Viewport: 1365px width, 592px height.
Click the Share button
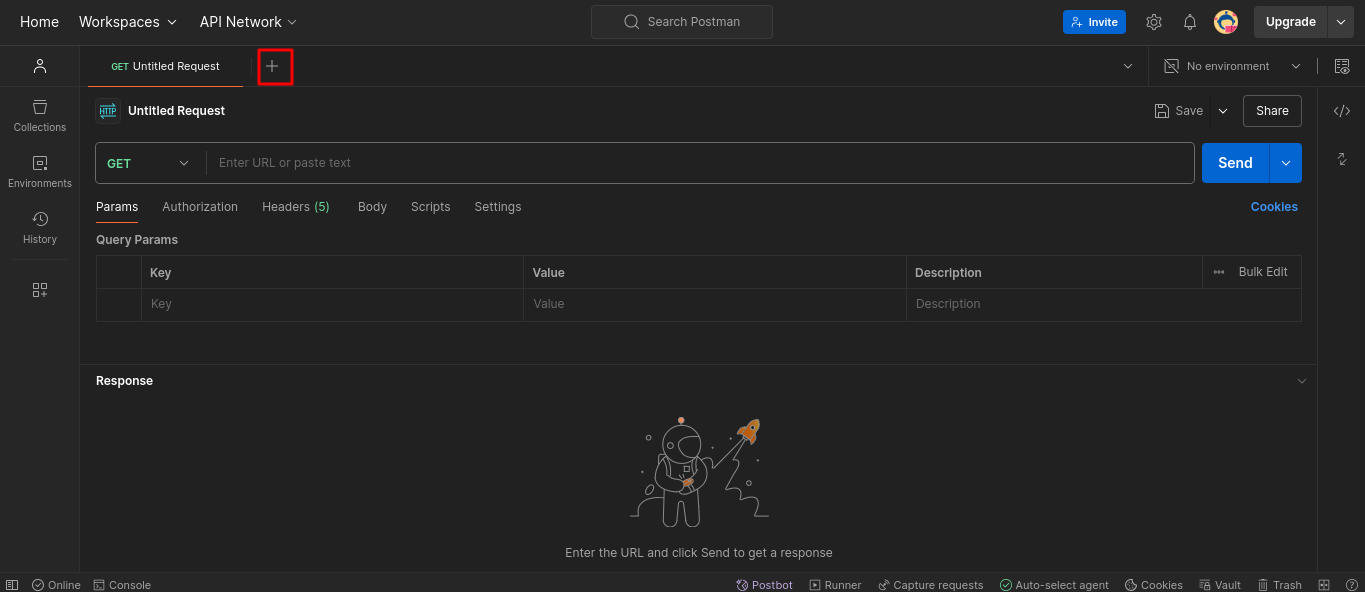[x=1272, y=111]
